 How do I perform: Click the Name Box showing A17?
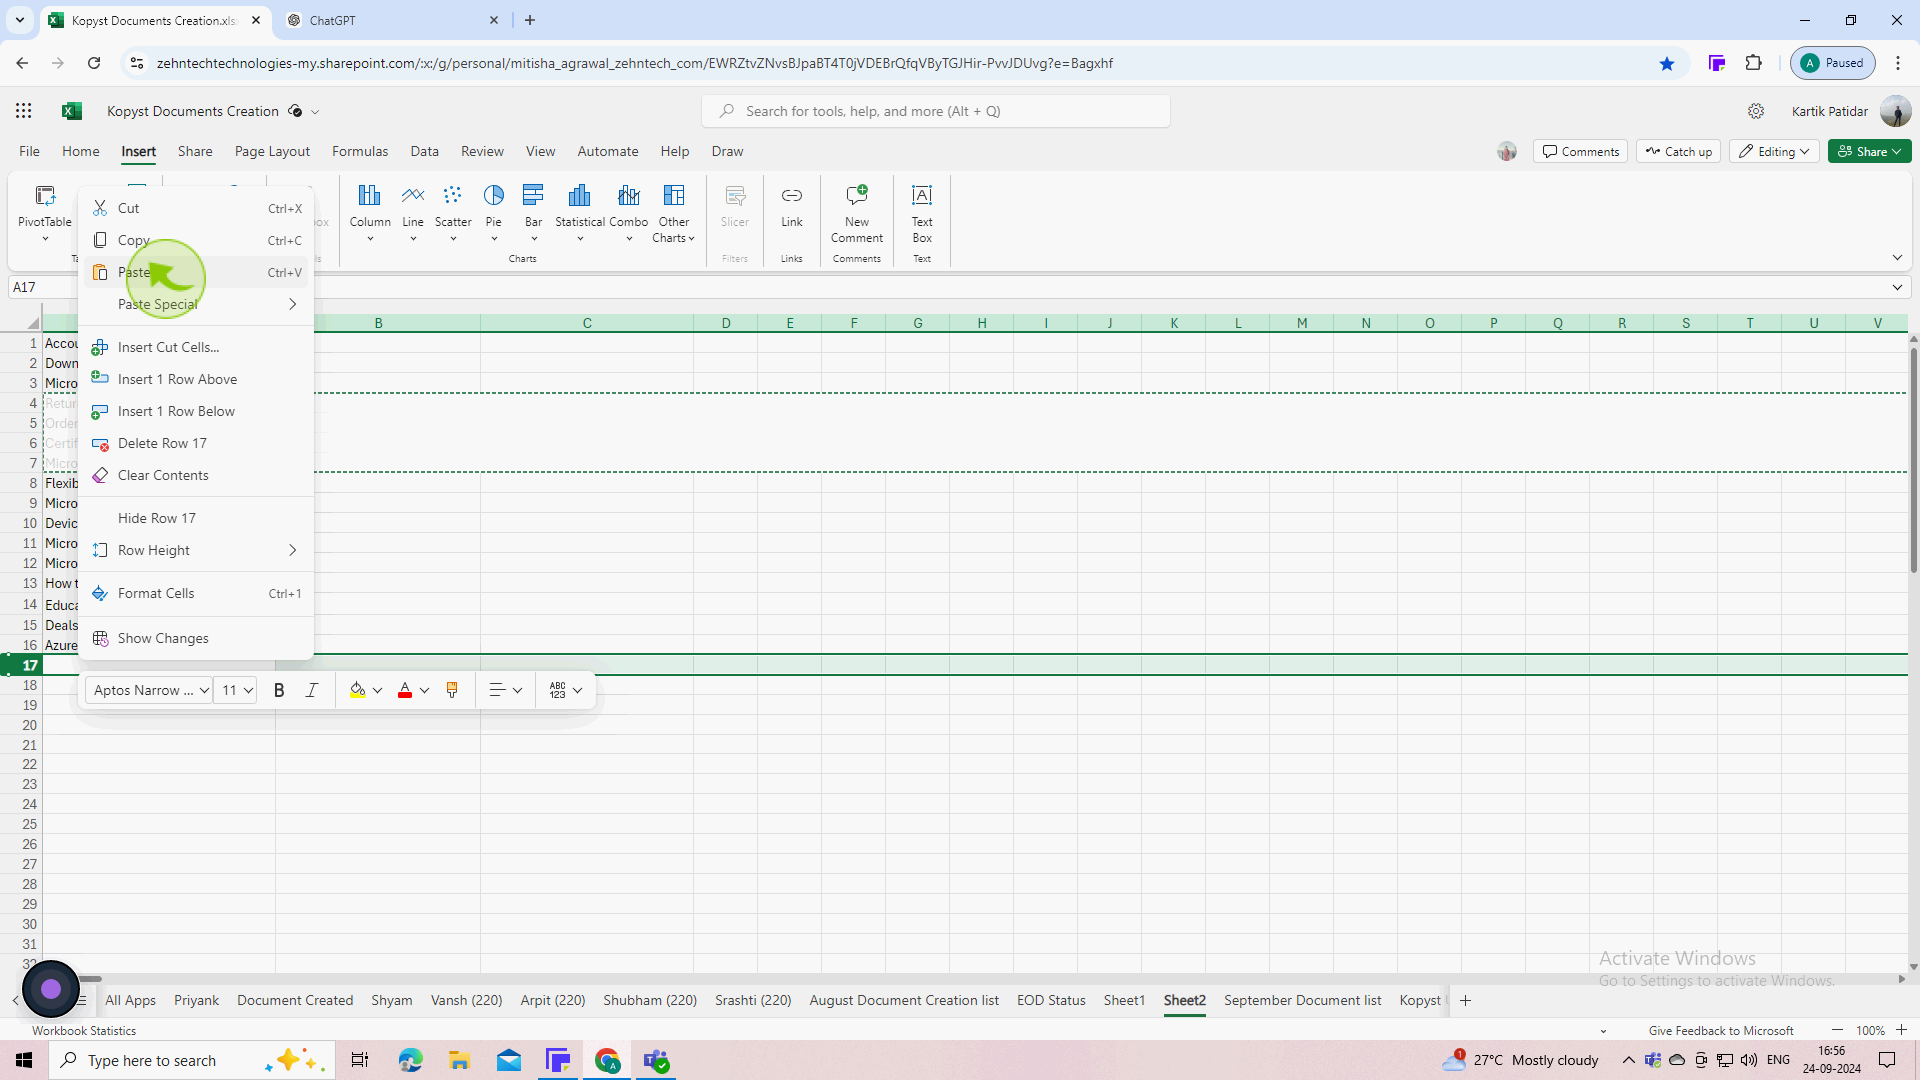pos(42,287)
